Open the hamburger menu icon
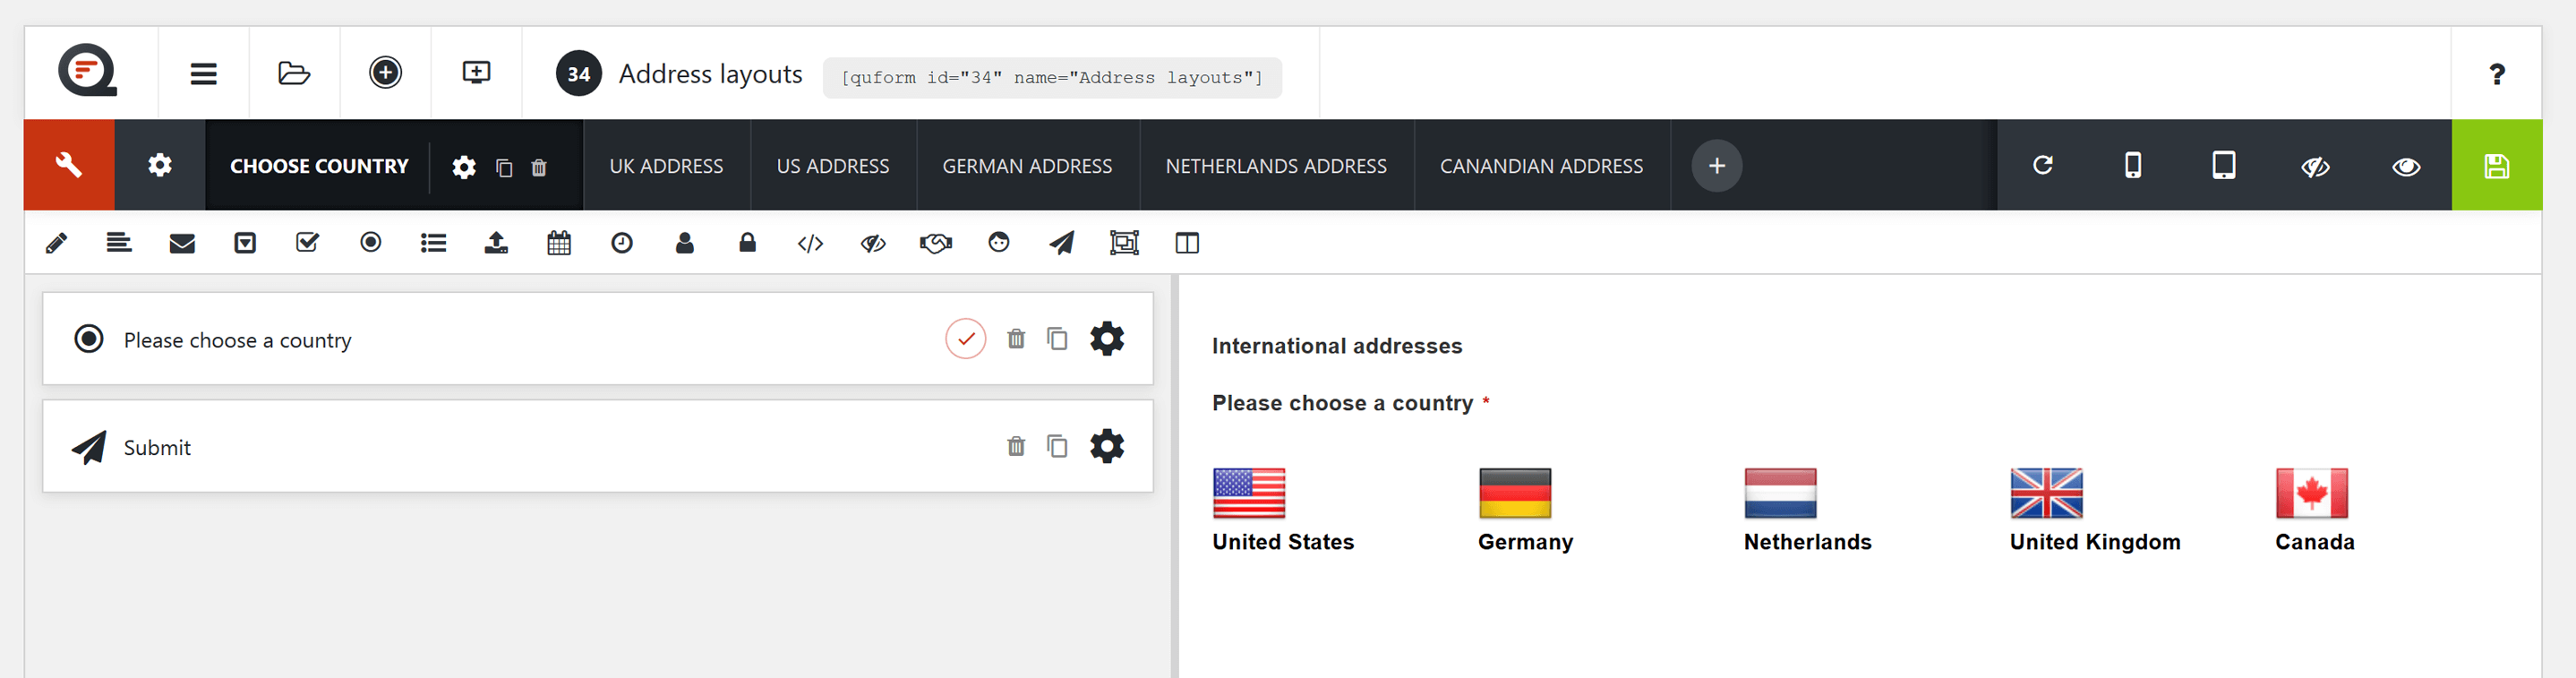Image resolution: width=2576 pixels, height=678 pixels. tap(203, 73)
